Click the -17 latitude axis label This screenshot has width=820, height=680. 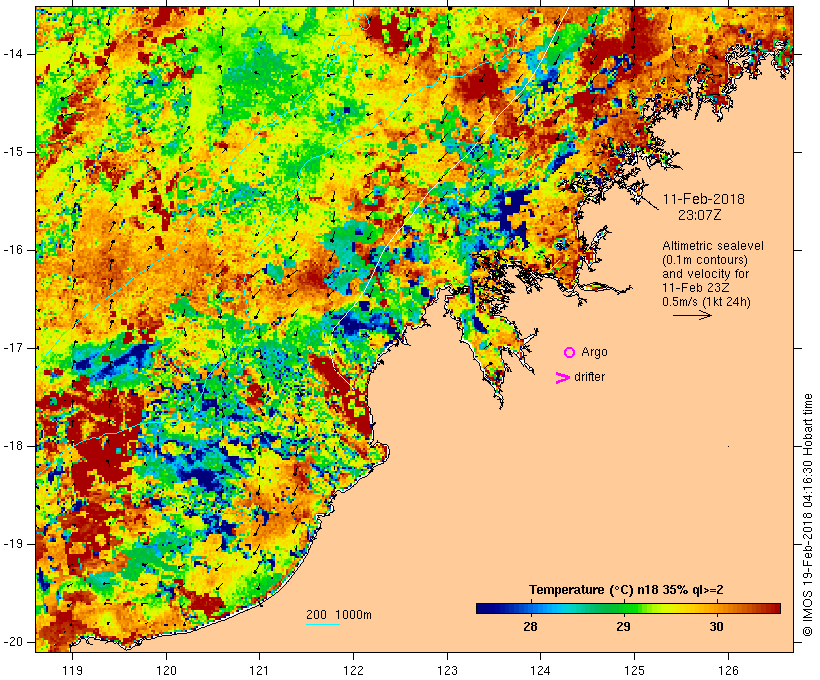(x=13, y=348)
